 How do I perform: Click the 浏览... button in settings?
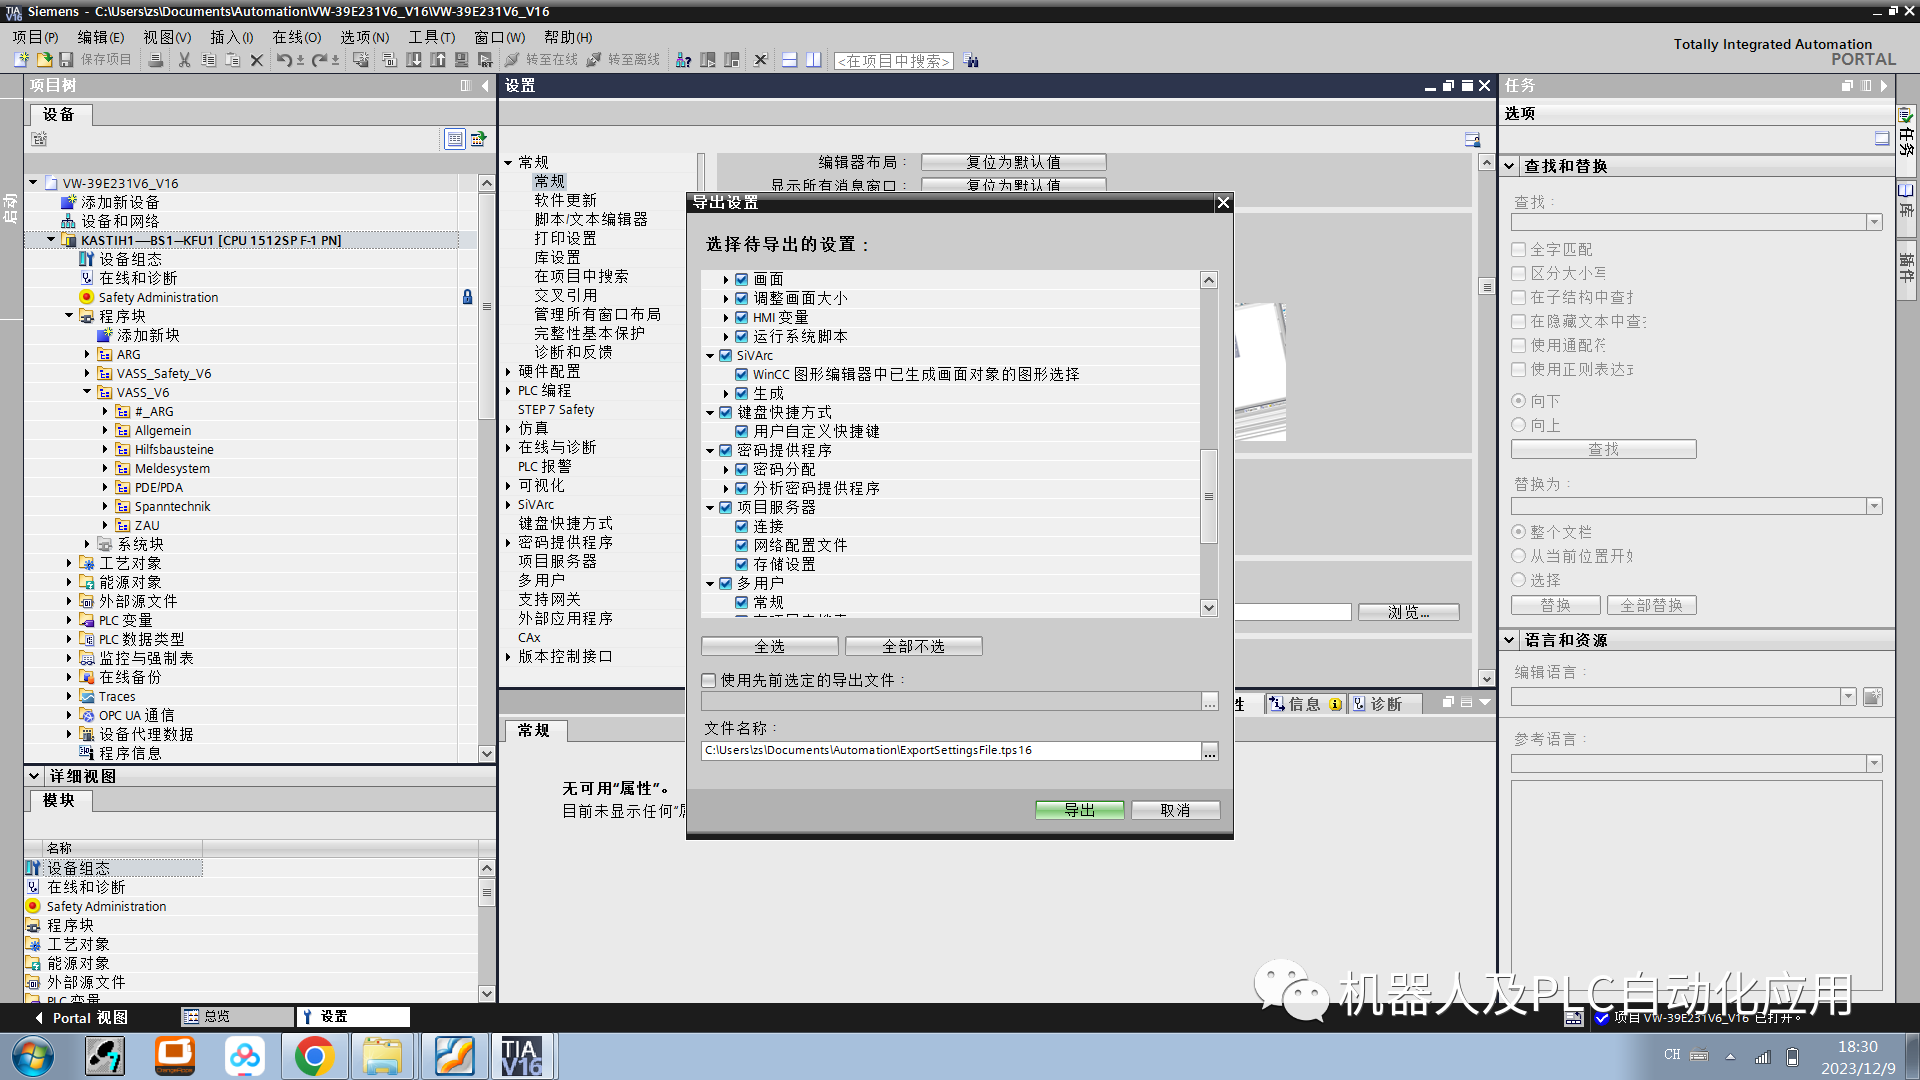pyautogui.click(x=1408, y=612)
